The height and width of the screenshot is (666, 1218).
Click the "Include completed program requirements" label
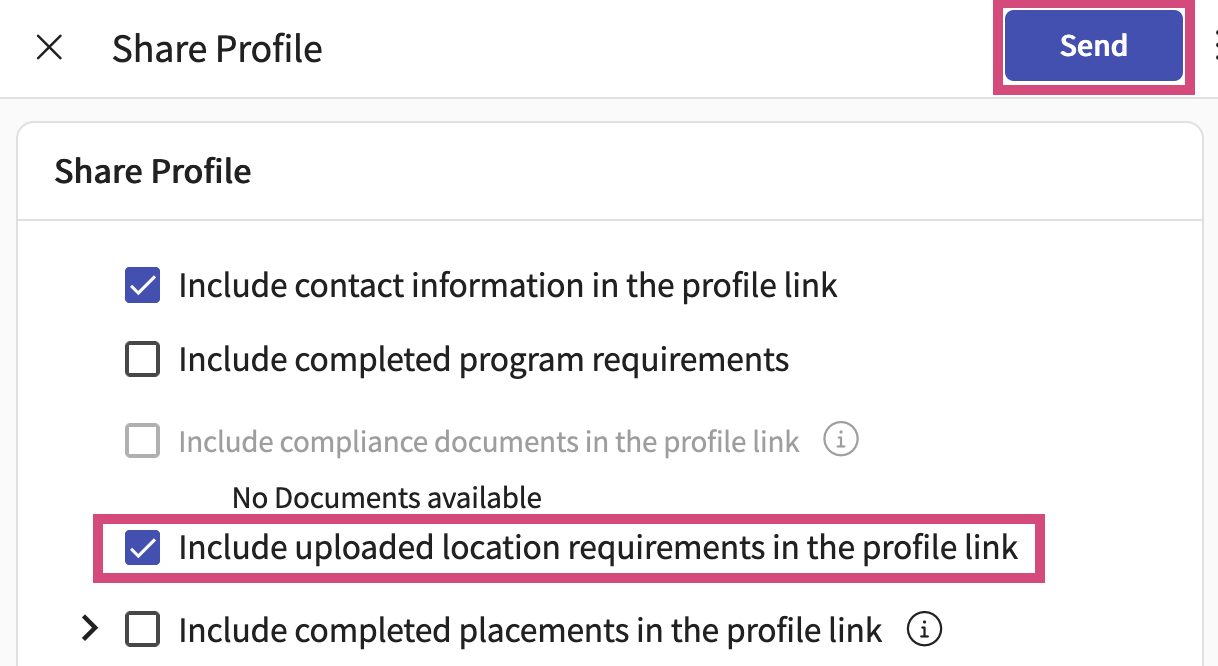click(484, 360)
